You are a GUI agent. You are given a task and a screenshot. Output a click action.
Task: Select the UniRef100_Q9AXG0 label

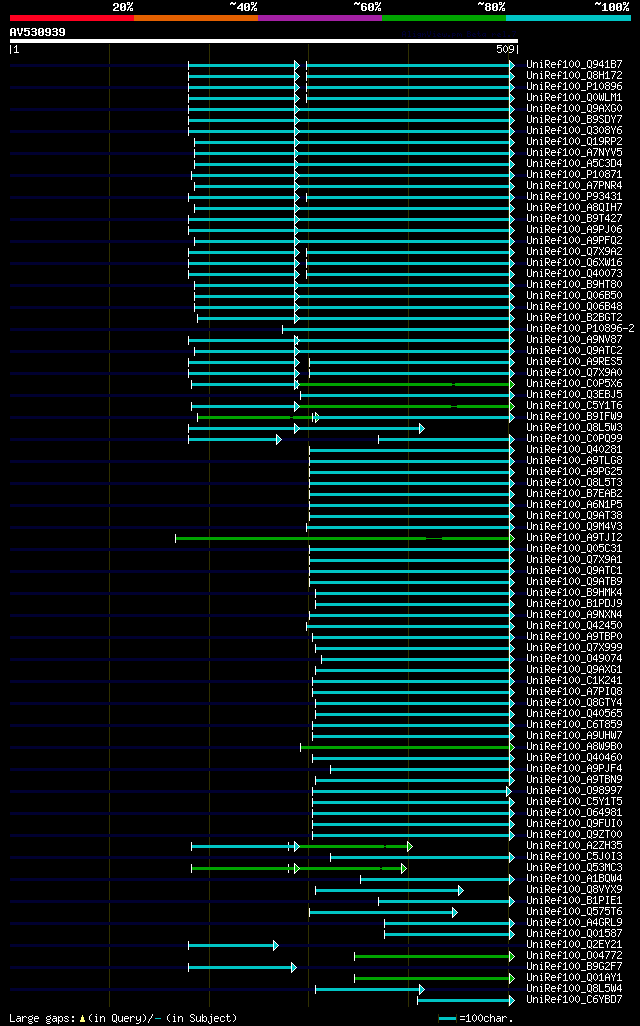click(x=575, y=109)
